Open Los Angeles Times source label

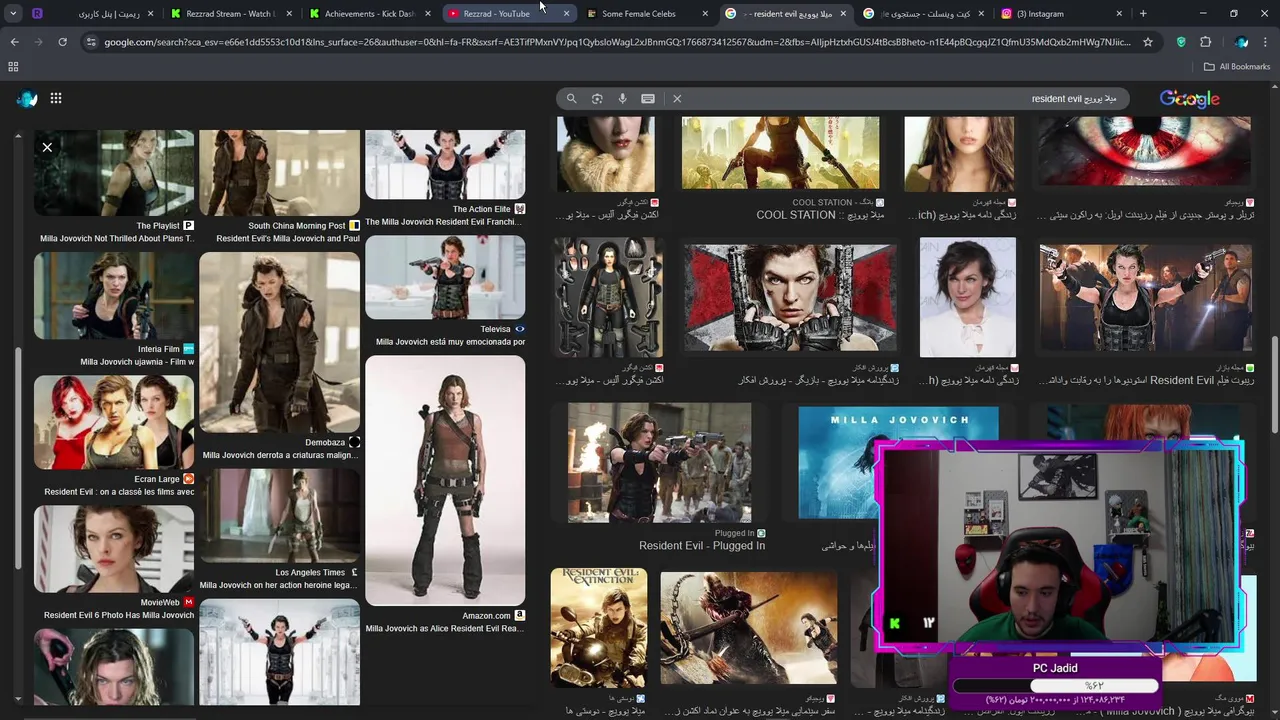[311, 573]
